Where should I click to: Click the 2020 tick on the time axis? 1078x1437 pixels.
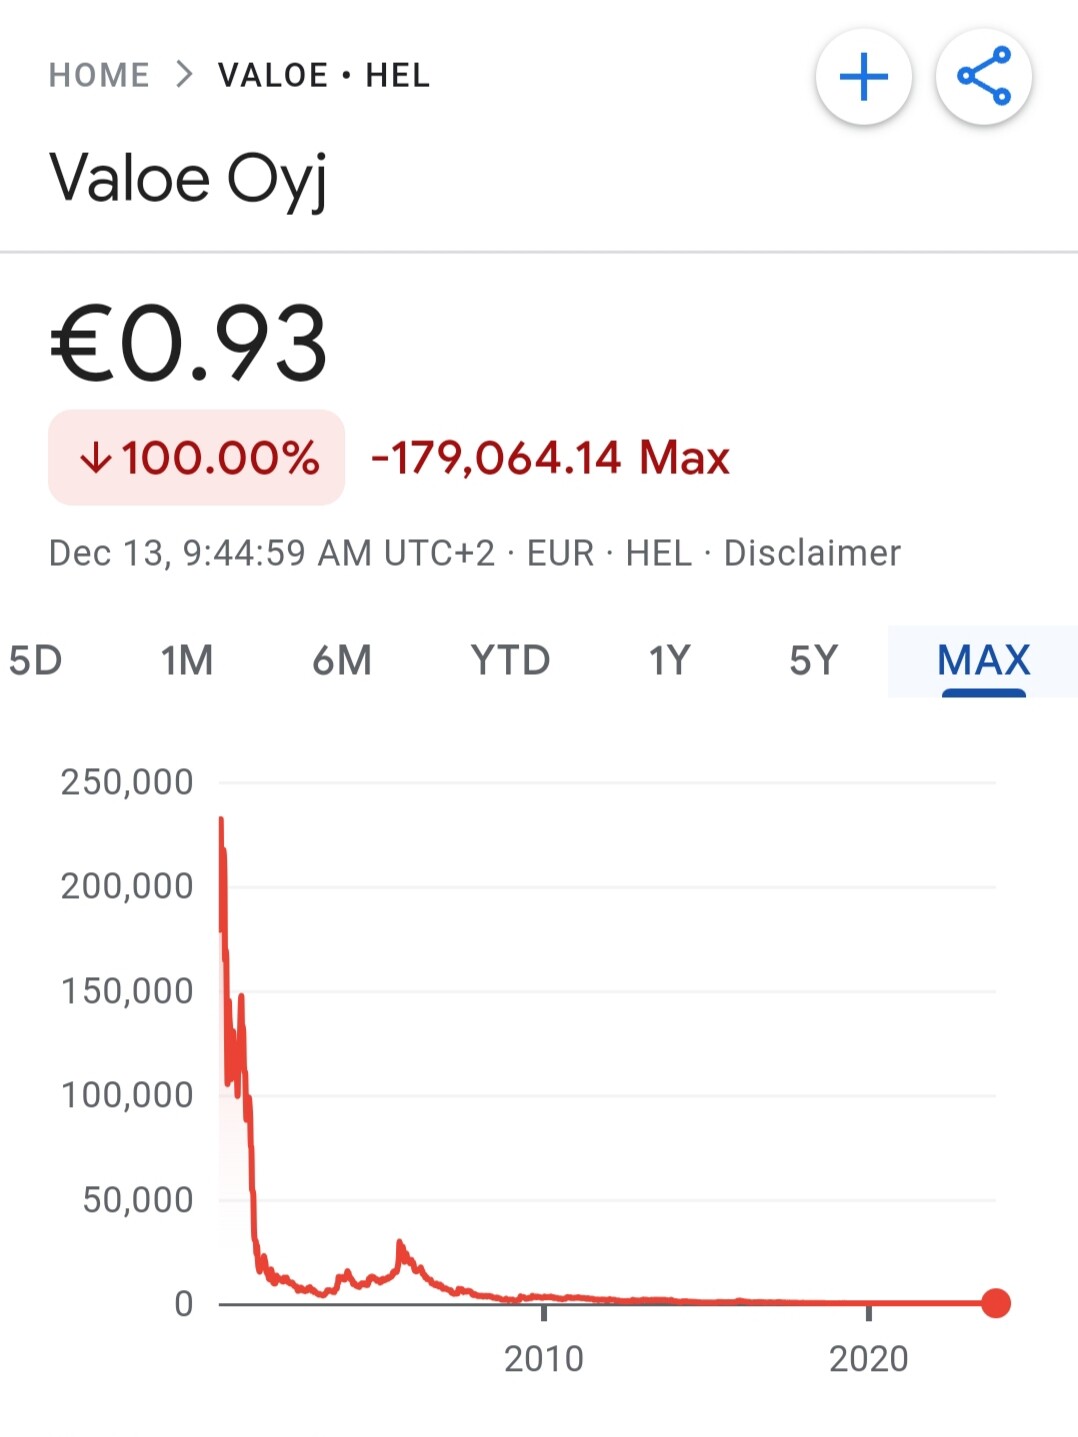tap(868, 1358)
